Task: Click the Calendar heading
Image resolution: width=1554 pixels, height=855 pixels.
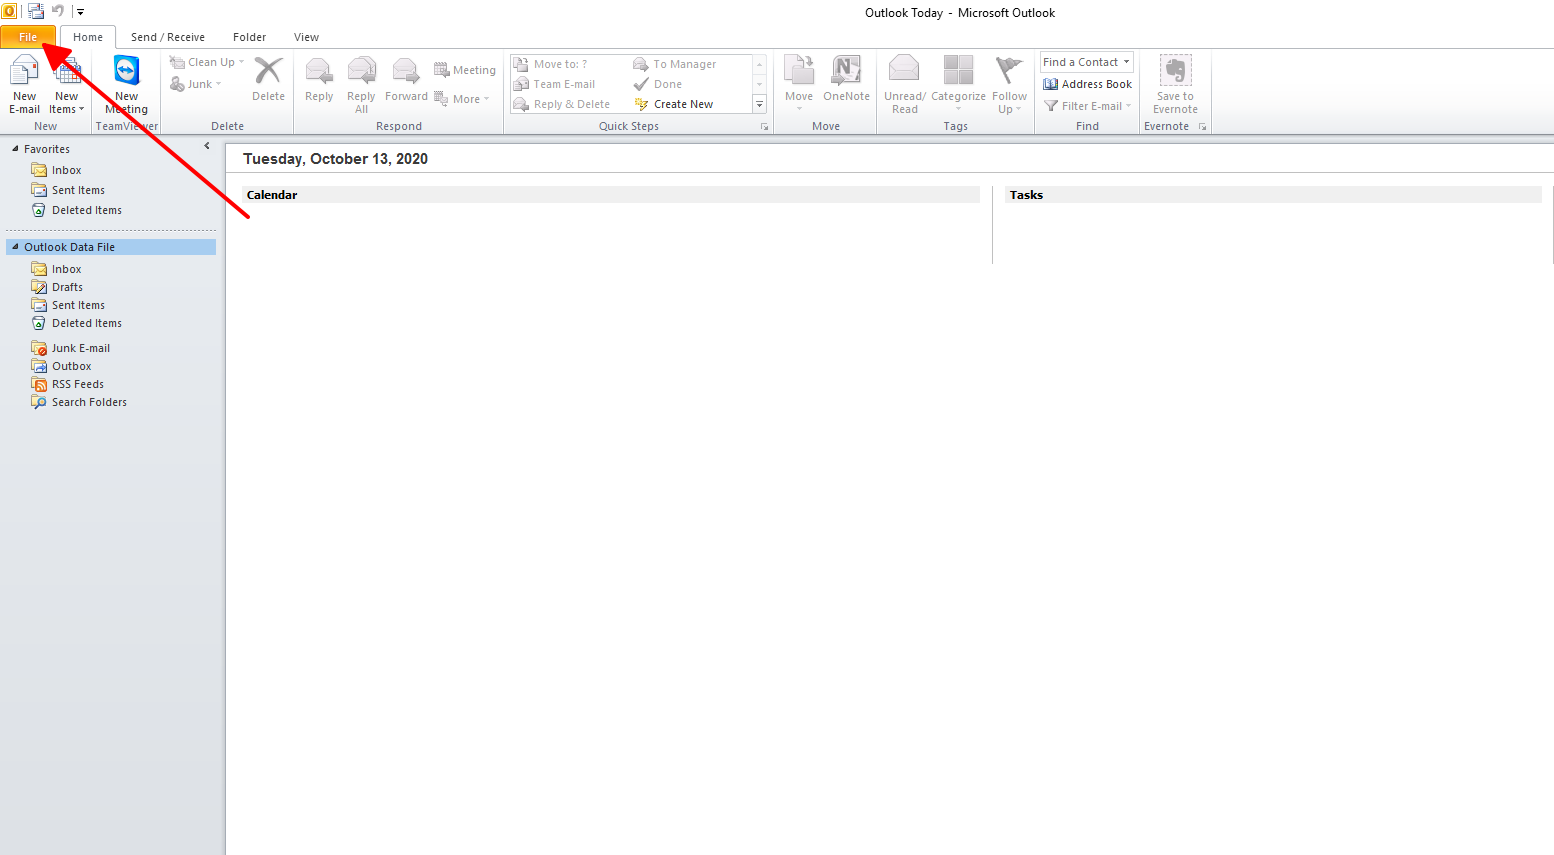Action: [272, 195]
